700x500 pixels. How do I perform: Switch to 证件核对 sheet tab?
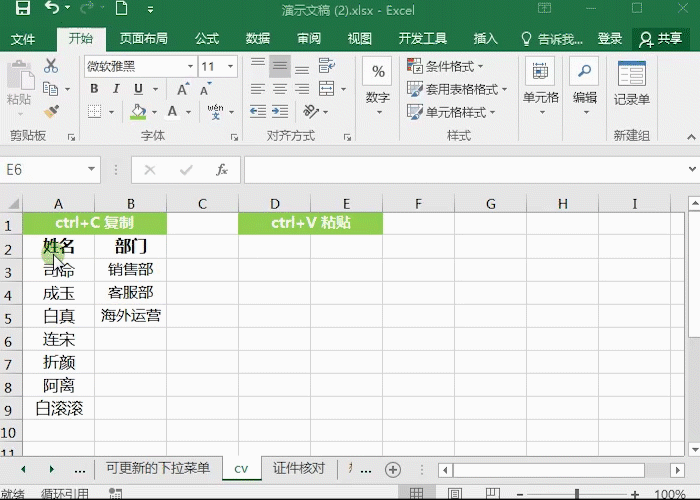[299, 468]
